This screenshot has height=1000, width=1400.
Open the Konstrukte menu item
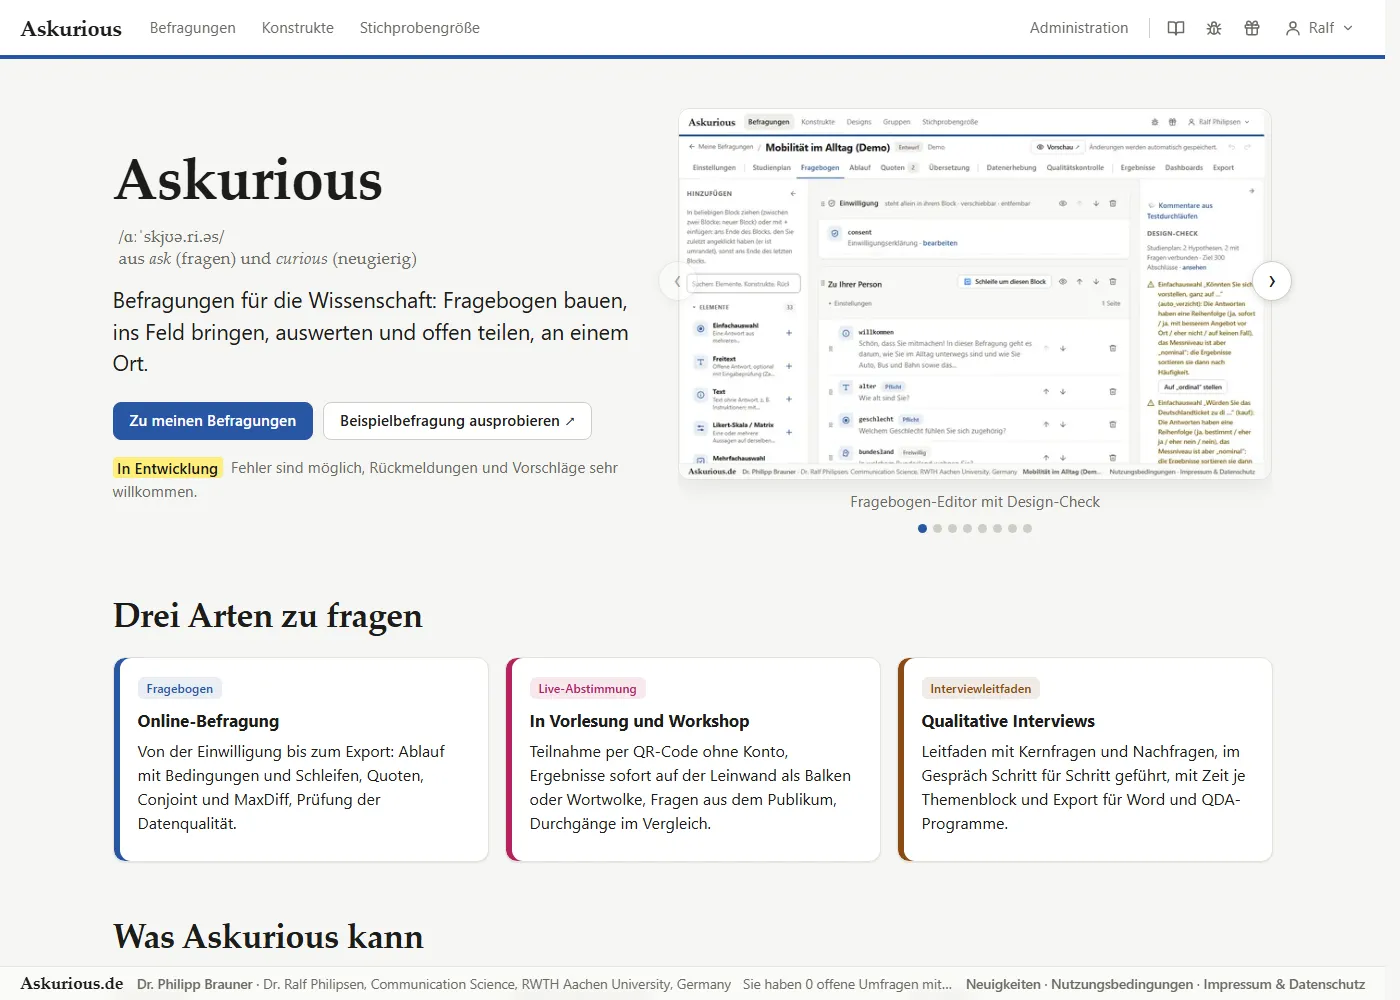(x=298, y=28)
